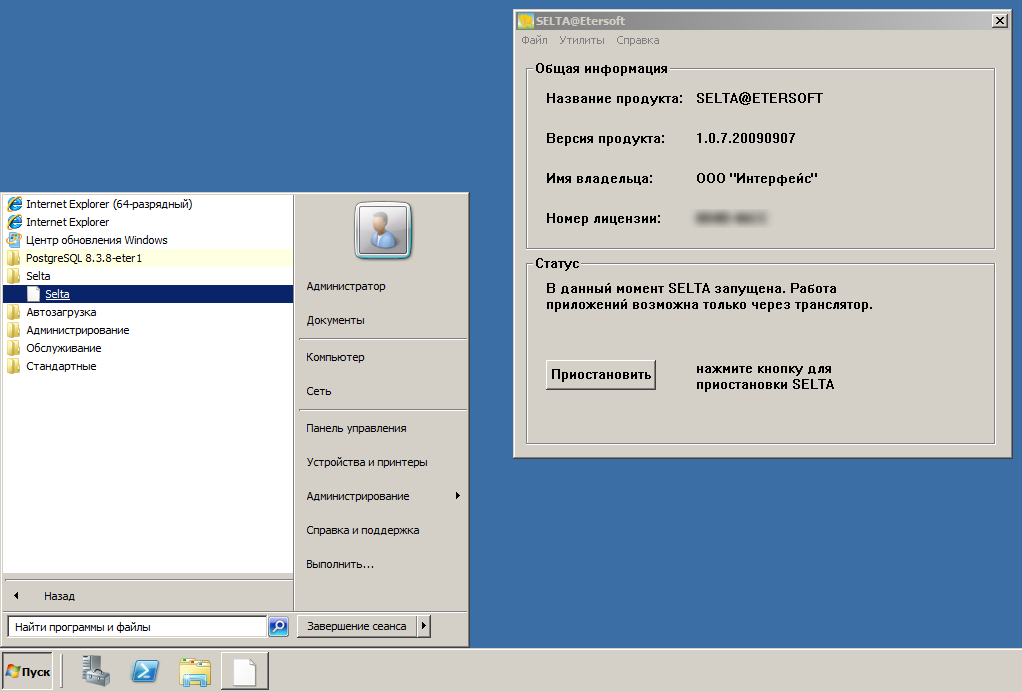Expand the Стандартные program folder
This screenshot has height=692, width=1022.
pos(60,366)
